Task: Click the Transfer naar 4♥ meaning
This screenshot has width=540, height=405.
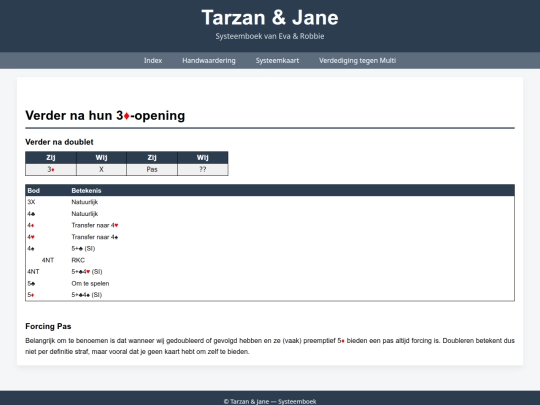Action: [x=95, y=225]
